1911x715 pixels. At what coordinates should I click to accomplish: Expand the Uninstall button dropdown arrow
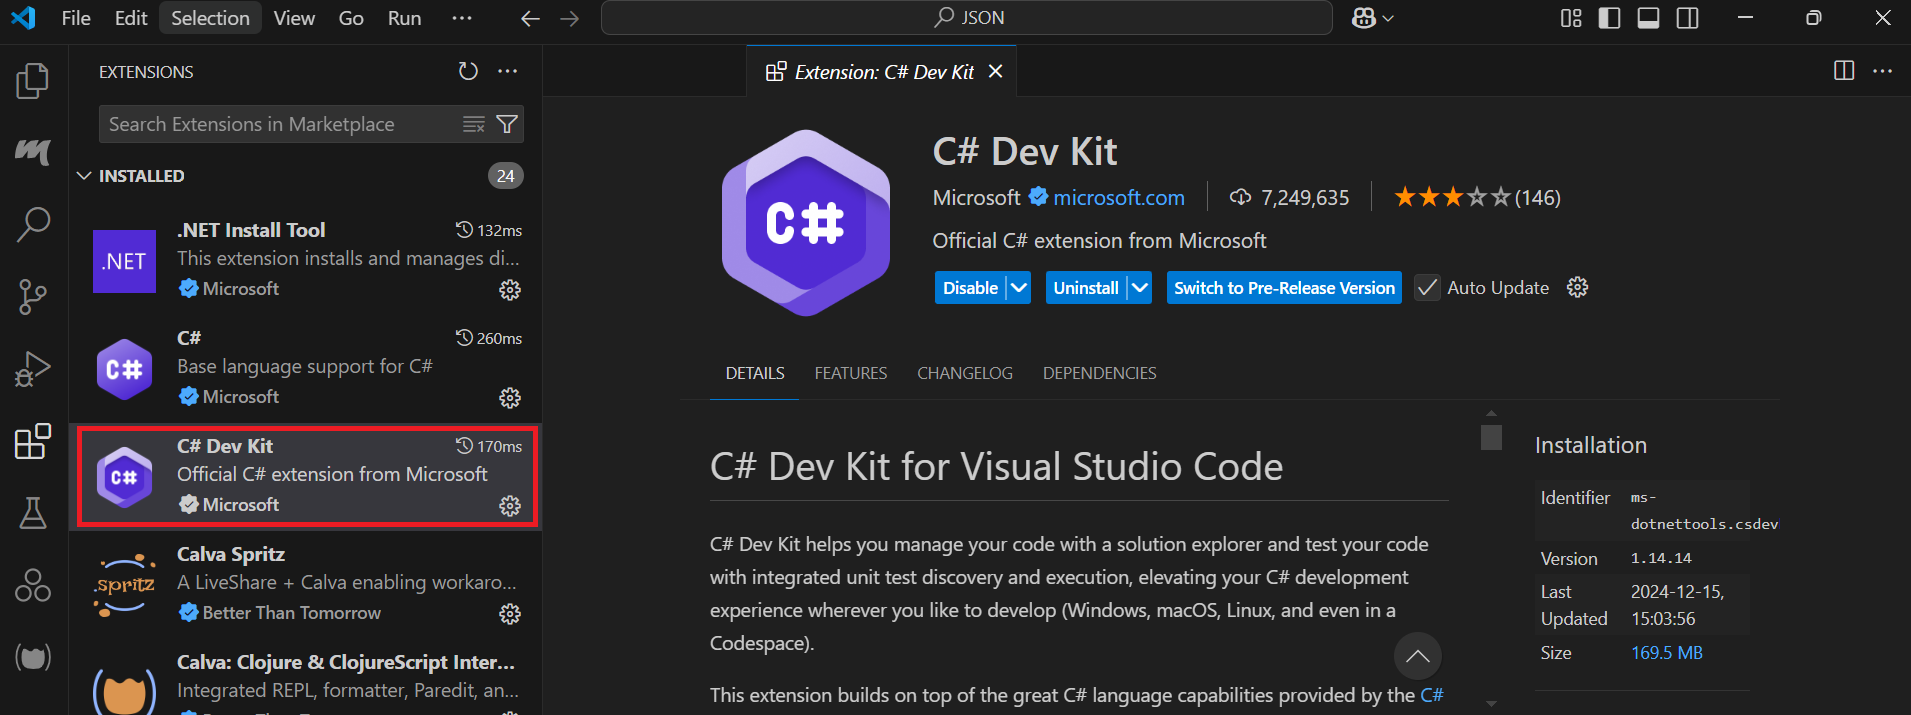(1140, 288)
